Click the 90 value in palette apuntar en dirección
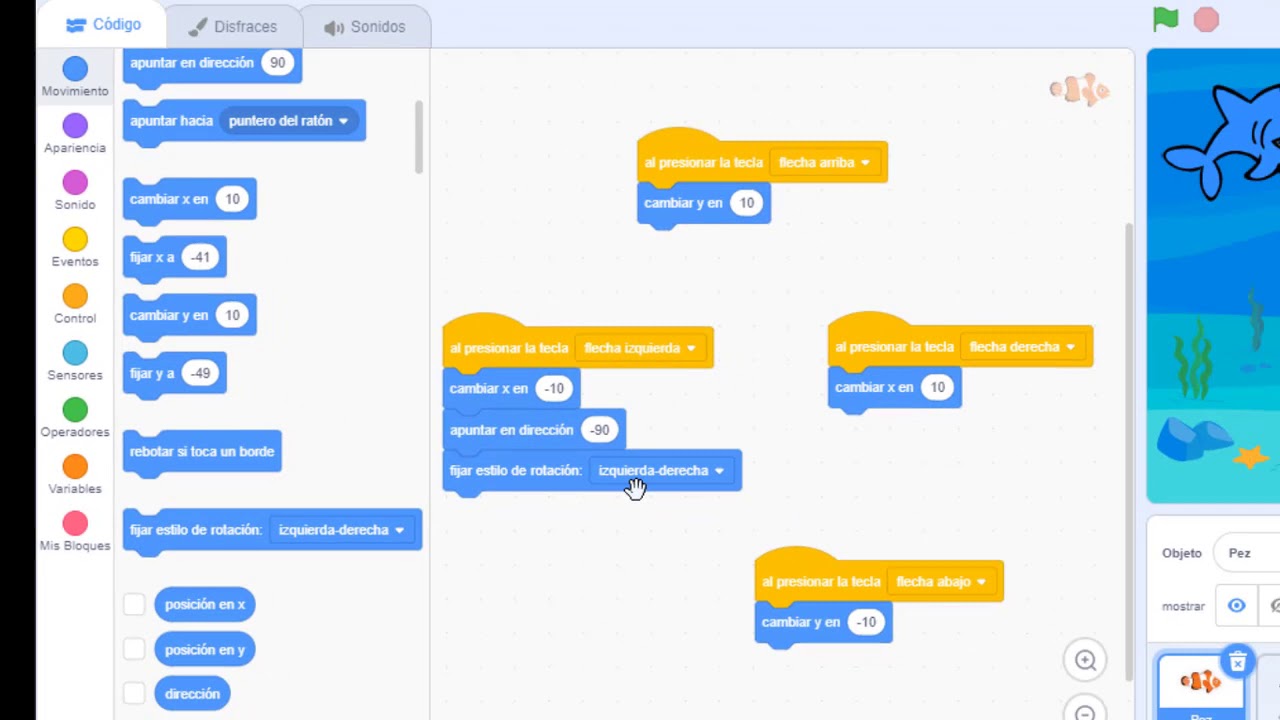Screen dimensions: 1280x720 click(277, 62)
